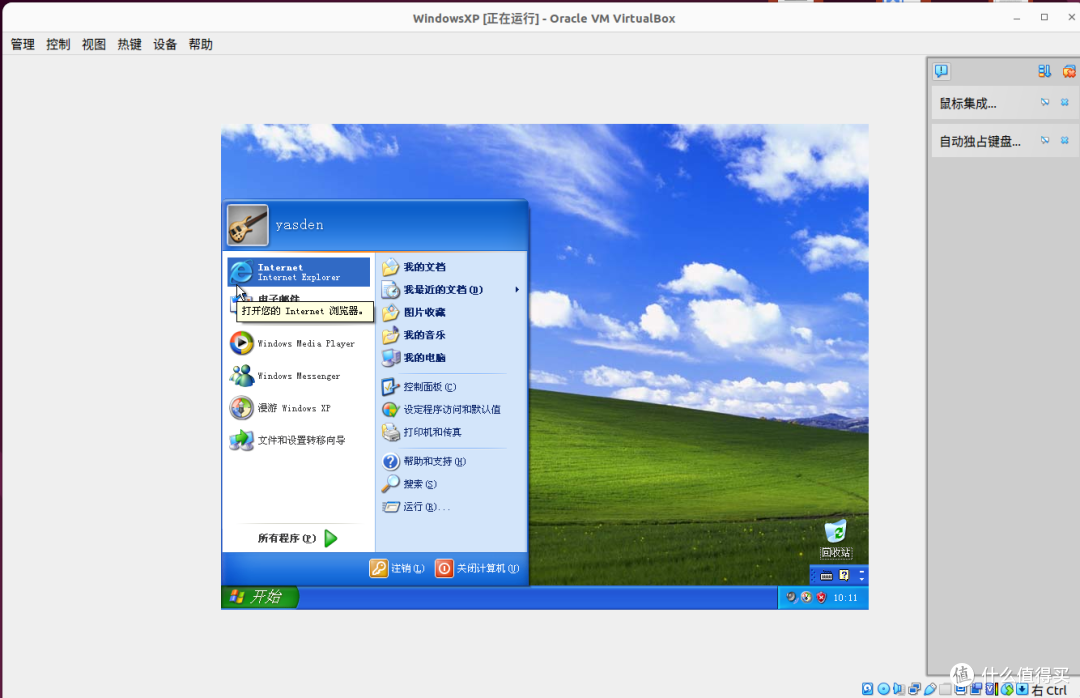1080x698 pixels.
Task: Dismiss the 自动独占键盘 notification
Action: (1065, 140)
